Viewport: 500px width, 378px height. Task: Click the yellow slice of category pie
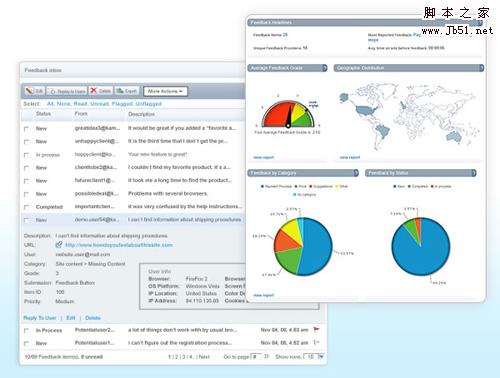coord(291,230)
